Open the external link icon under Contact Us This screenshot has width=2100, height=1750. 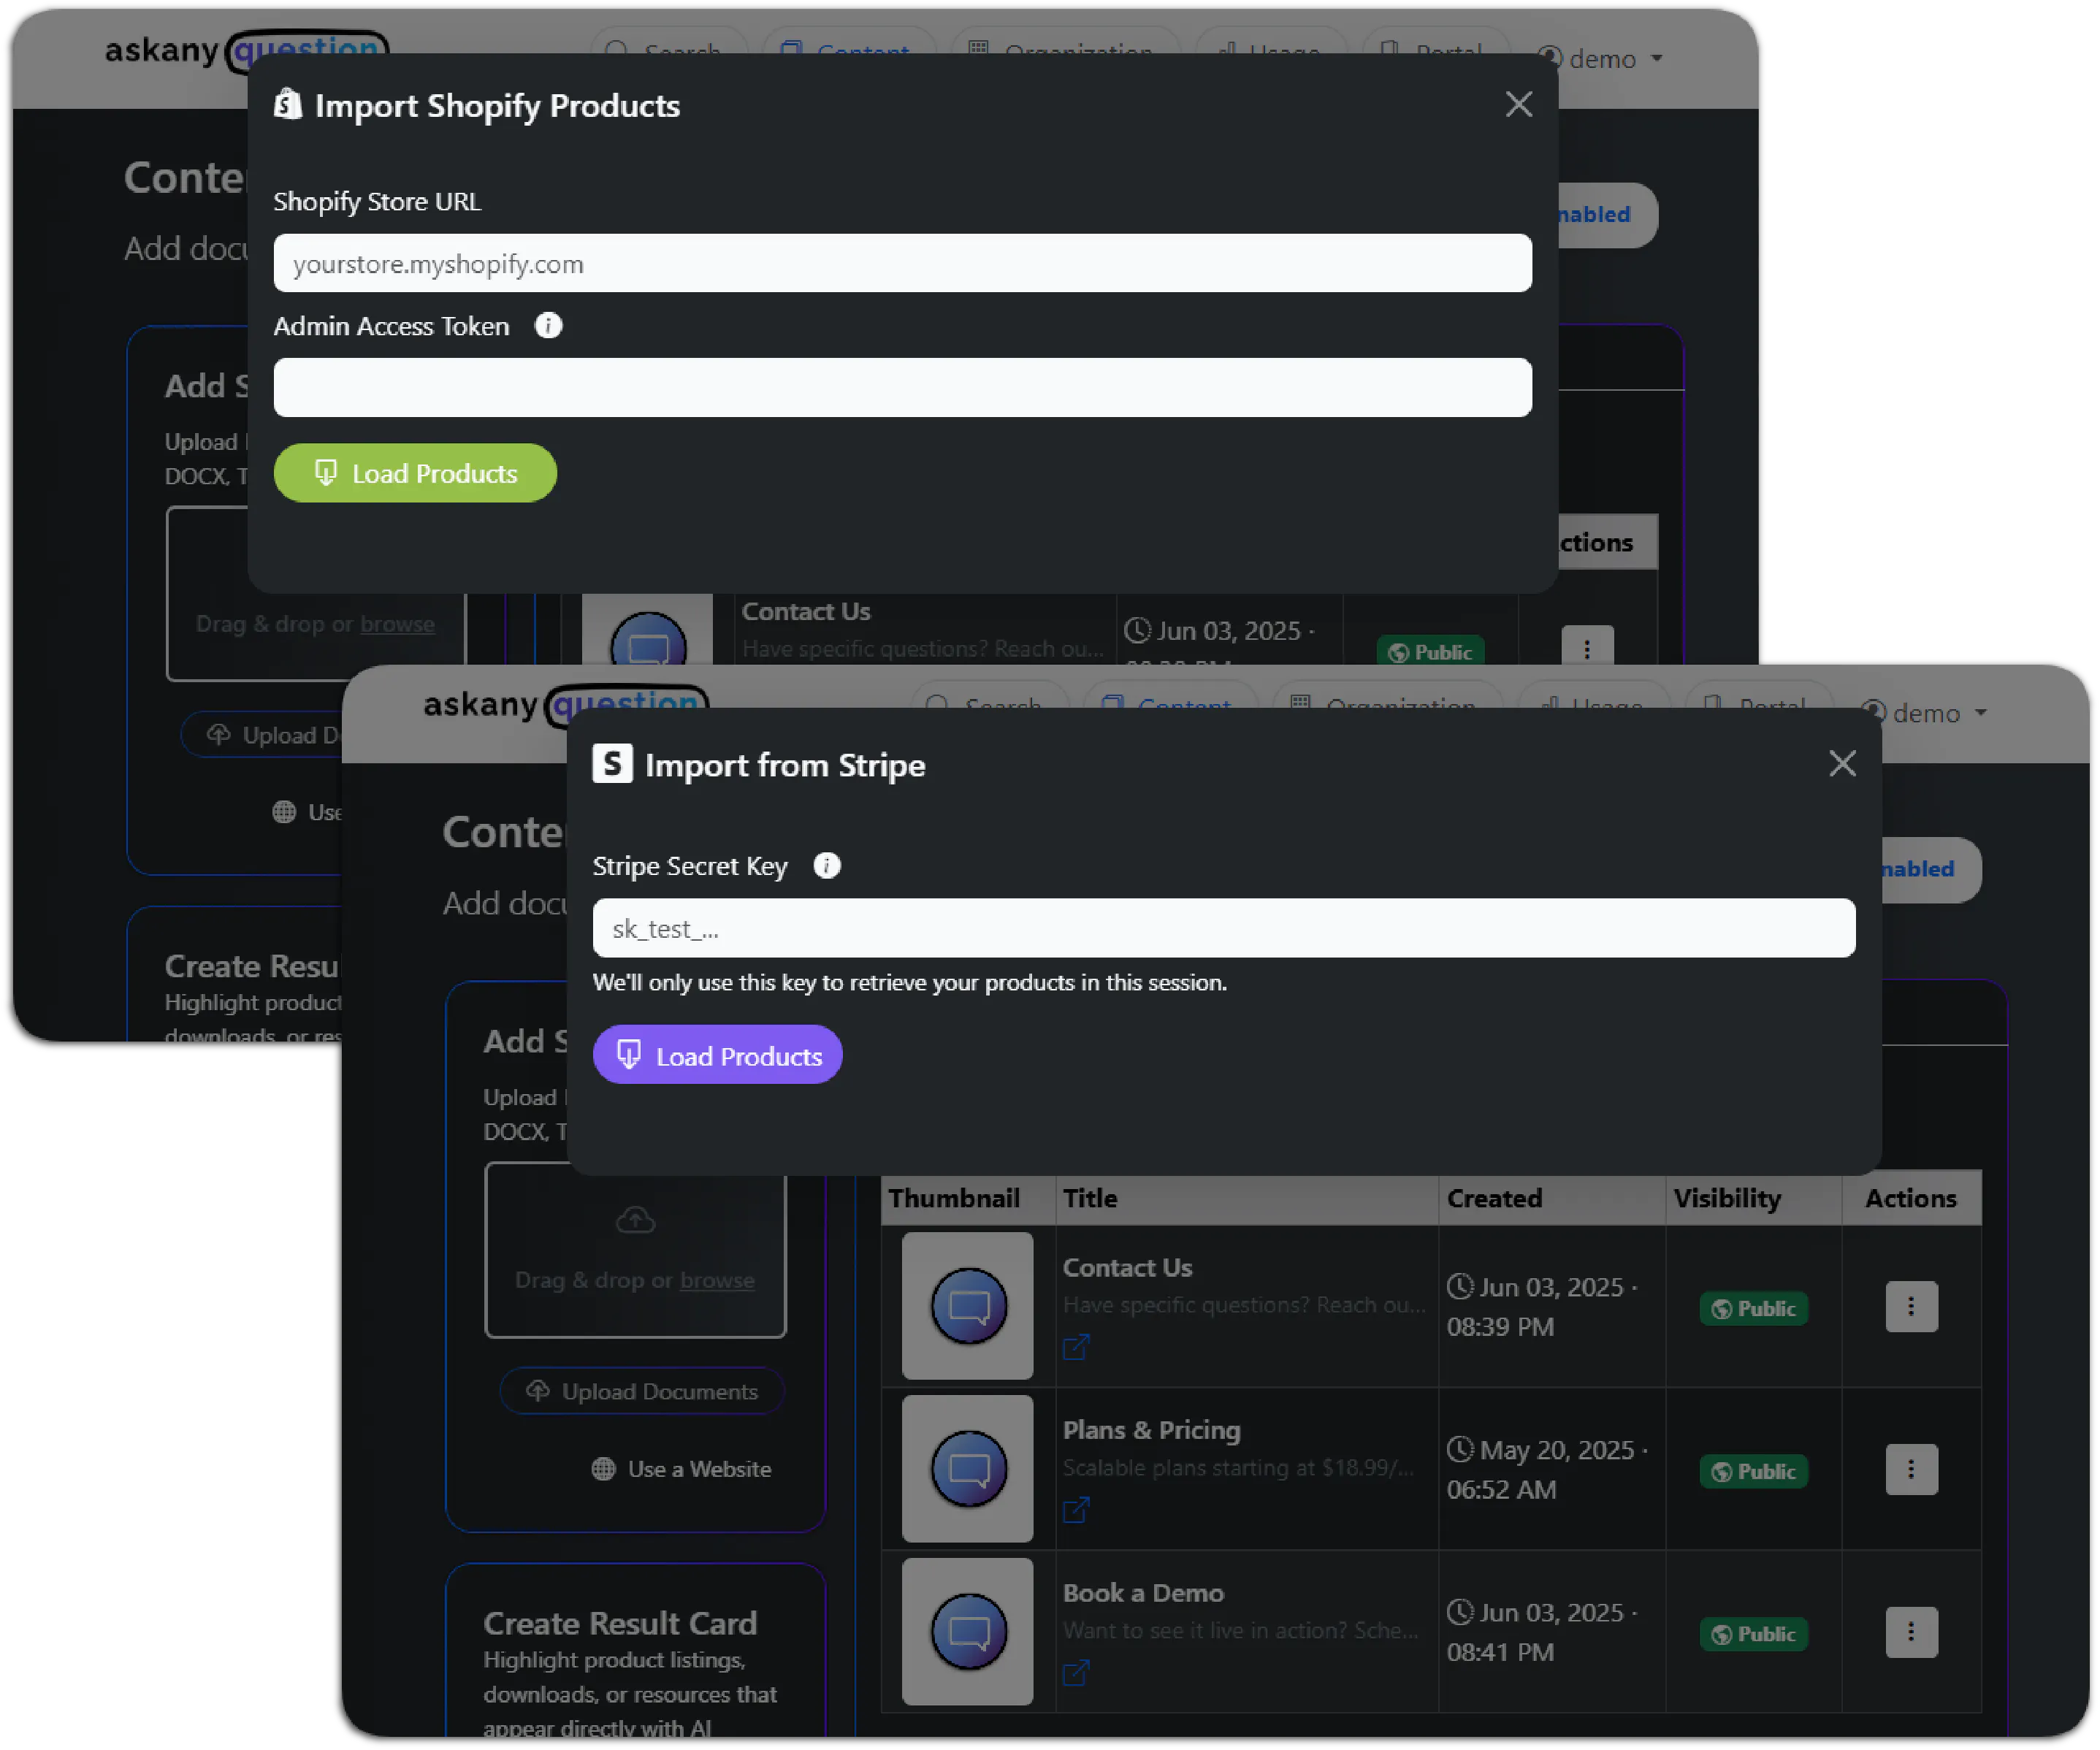click(x=1076, y=1347)
